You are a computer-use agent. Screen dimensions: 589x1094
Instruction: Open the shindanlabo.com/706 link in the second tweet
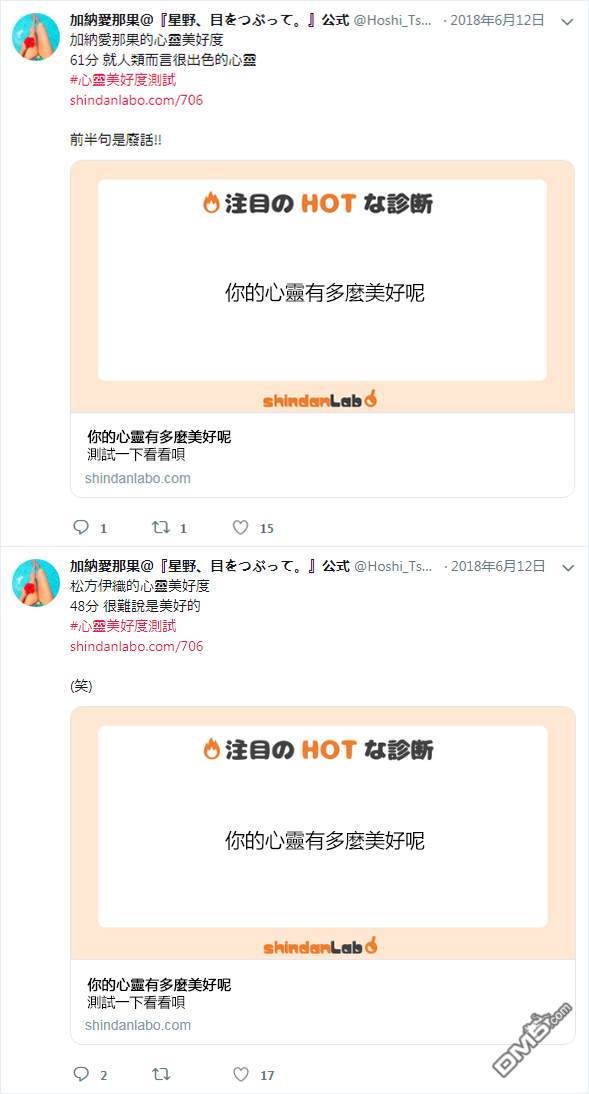click(x=136, y=646)
